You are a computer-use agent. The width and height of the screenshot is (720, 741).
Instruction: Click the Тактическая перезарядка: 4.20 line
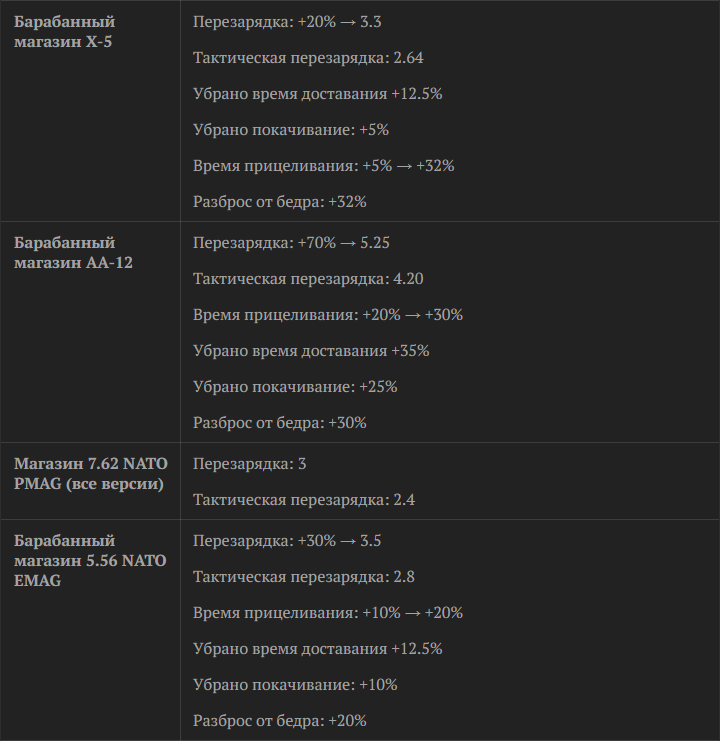click(x=308, y=279)
